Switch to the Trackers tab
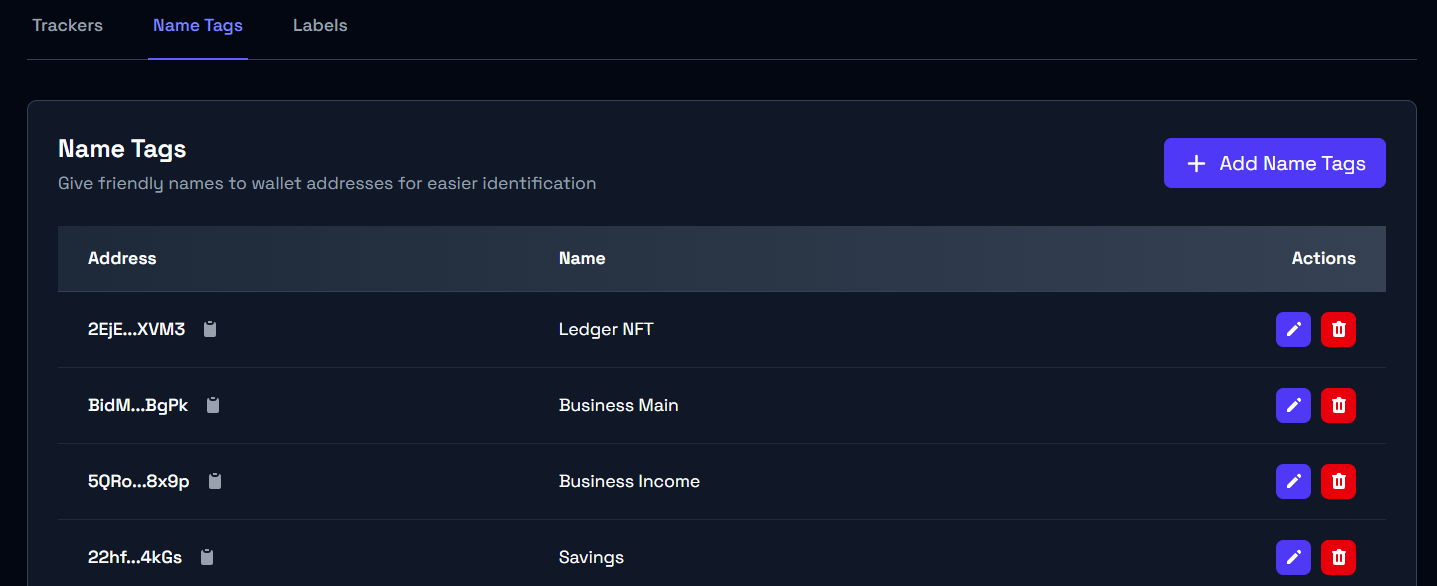Viewport: 1437px width, 586px height. (x=67, y=26)
